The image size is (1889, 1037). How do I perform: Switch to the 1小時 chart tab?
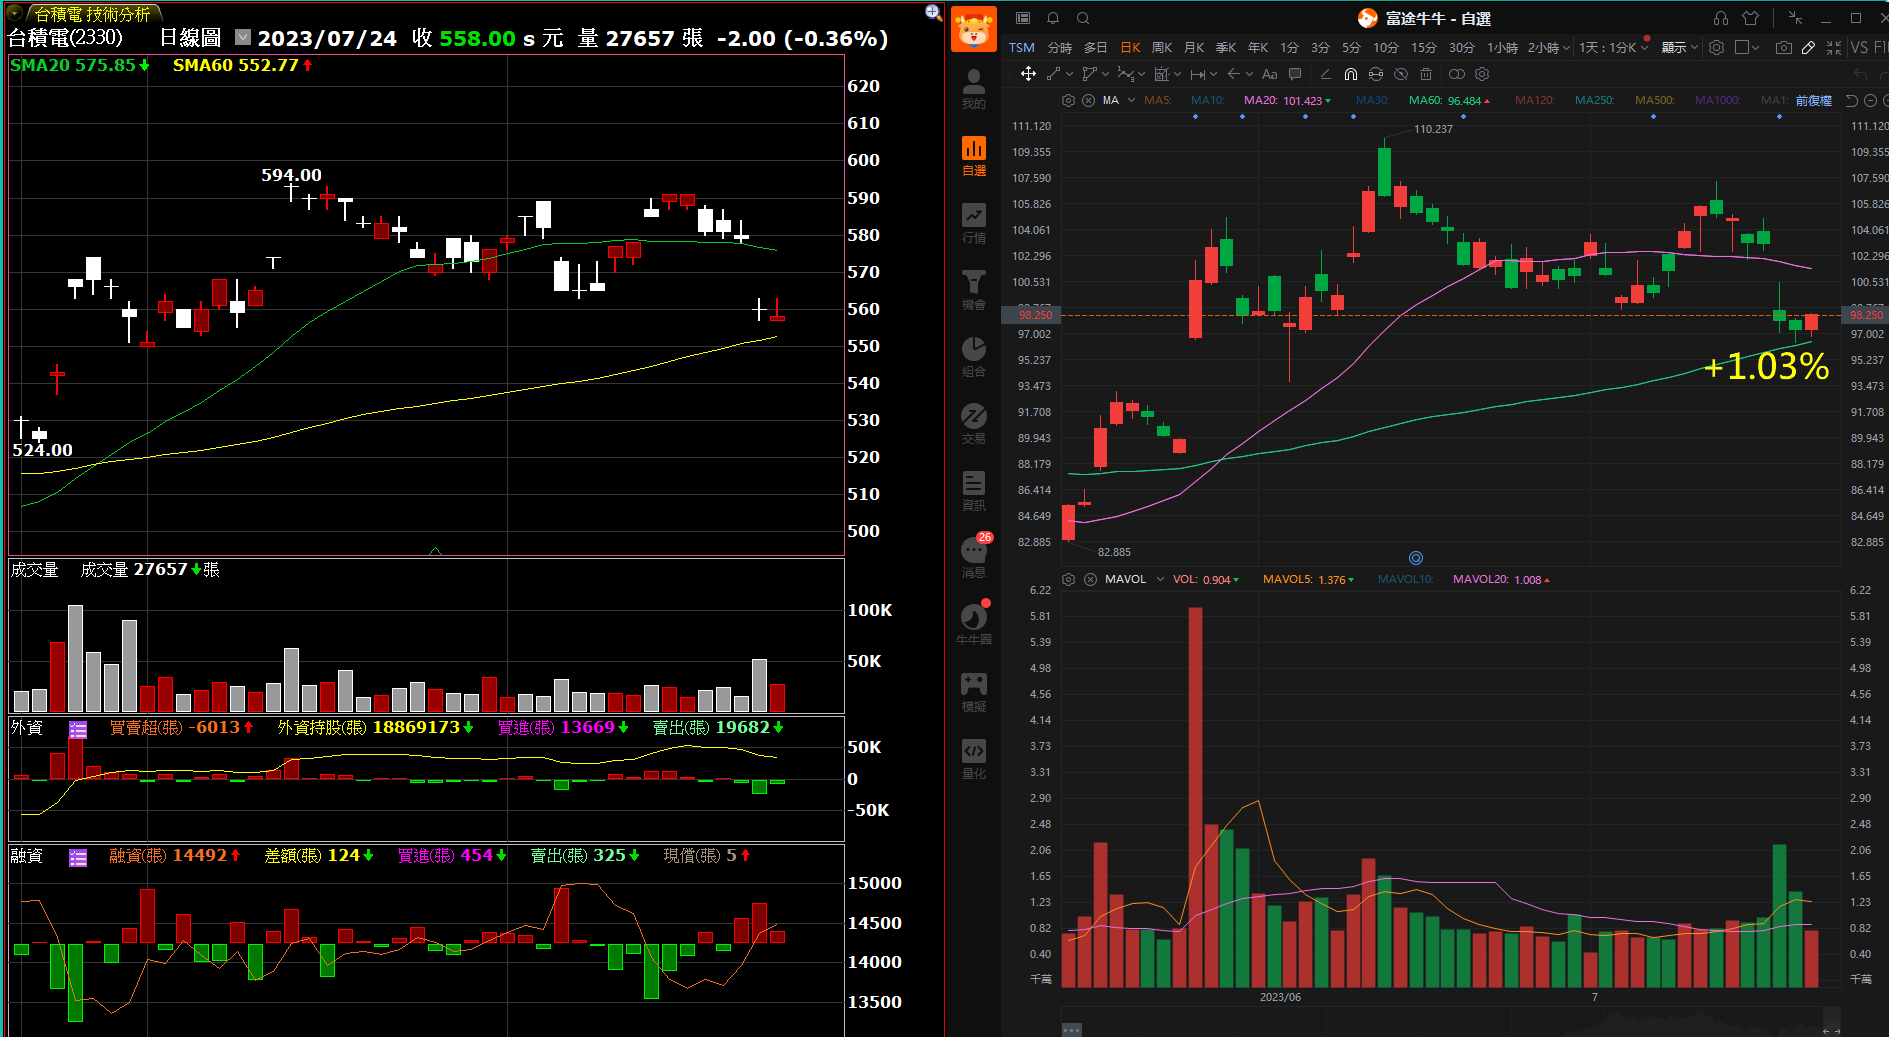(1502, 47)
